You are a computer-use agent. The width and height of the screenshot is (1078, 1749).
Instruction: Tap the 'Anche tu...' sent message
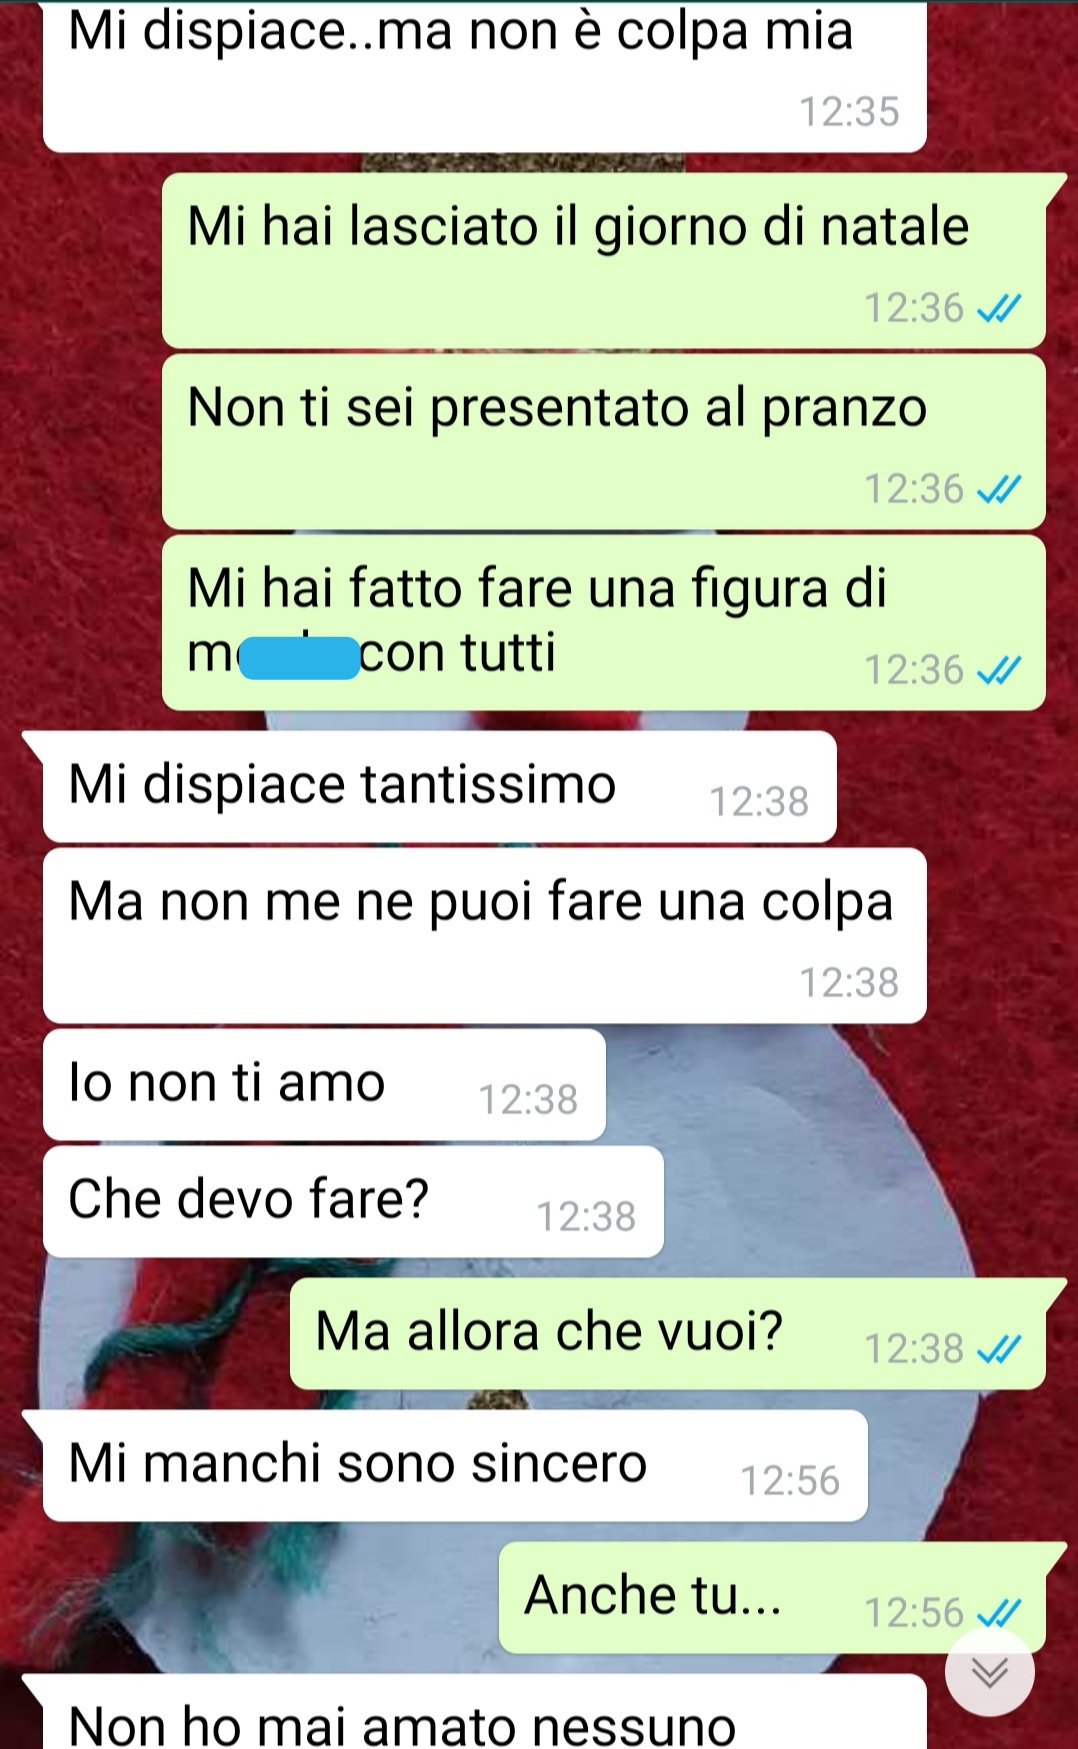pos(772,1597)
